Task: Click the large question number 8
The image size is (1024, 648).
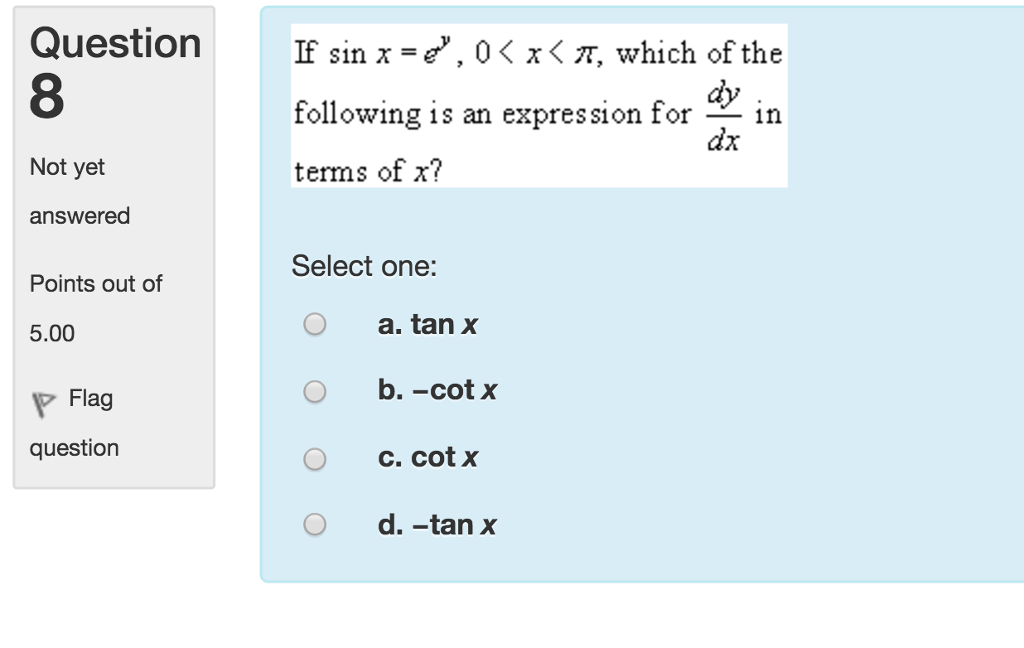Action: coord(47,97)
